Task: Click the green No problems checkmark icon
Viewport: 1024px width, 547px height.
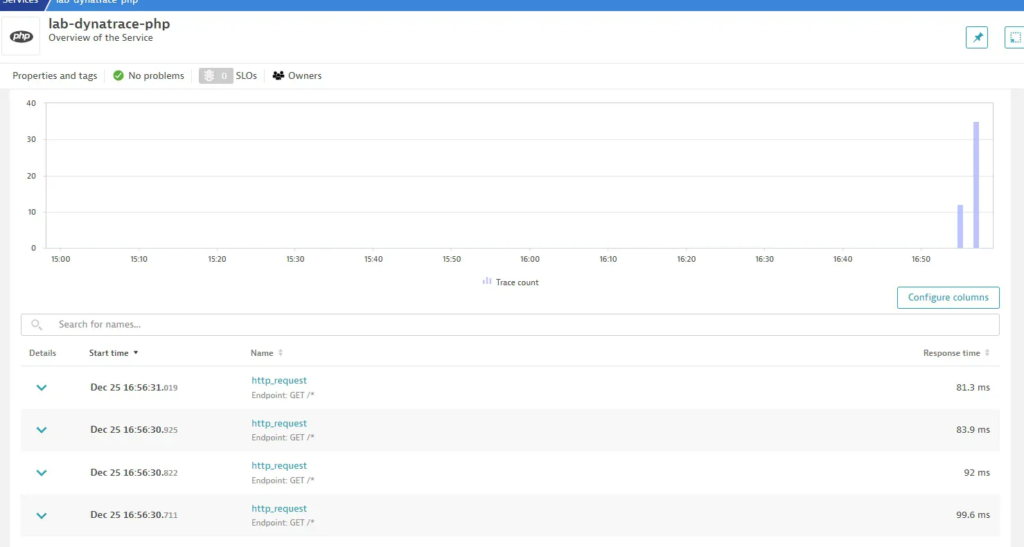Action: pyautogui.click(x=118, y=76)
